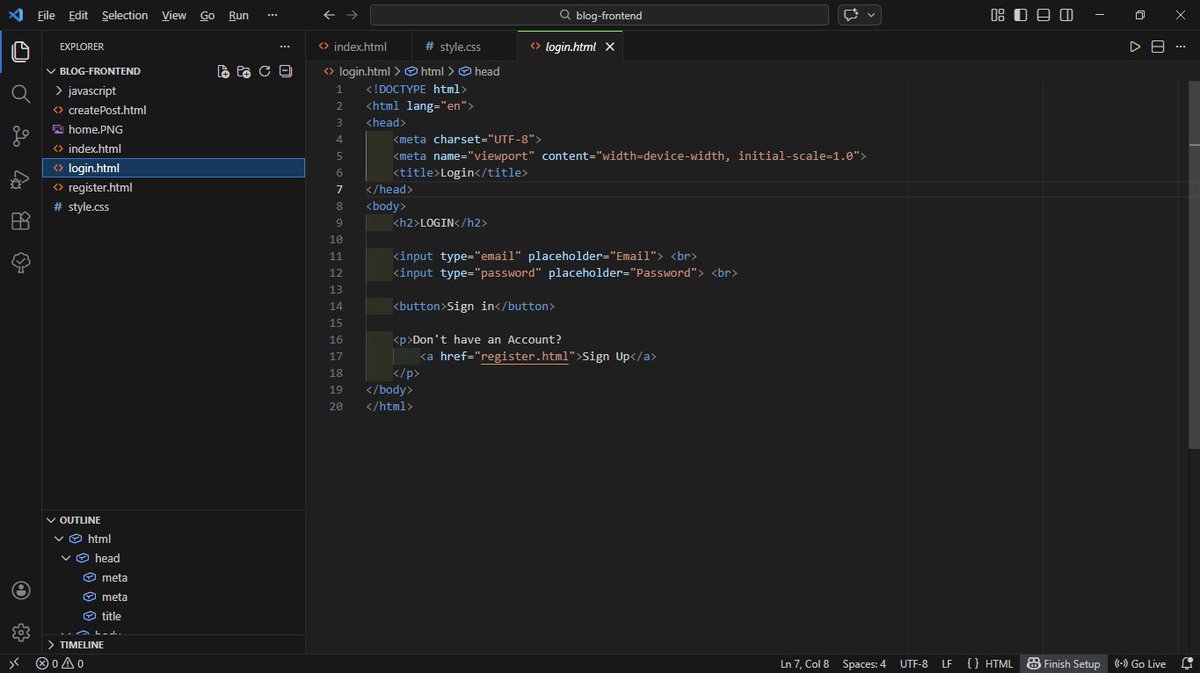1200x673 pixels.
Task: Create a new folder in BLOG-FRONTEND
Action: pyautogui.click(x=244, y=71)
